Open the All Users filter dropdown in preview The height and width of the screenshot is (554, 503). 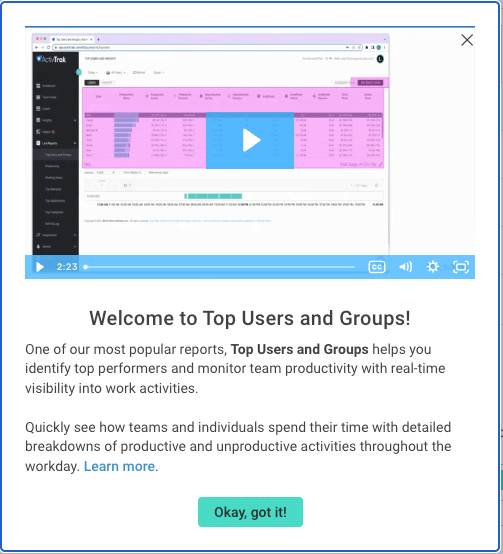coord(116,72)
